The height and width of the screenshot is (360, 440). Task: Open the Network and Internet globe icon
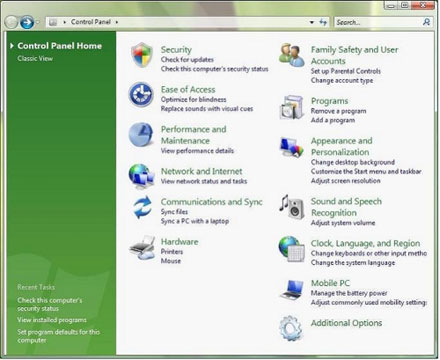click(141, 176)
